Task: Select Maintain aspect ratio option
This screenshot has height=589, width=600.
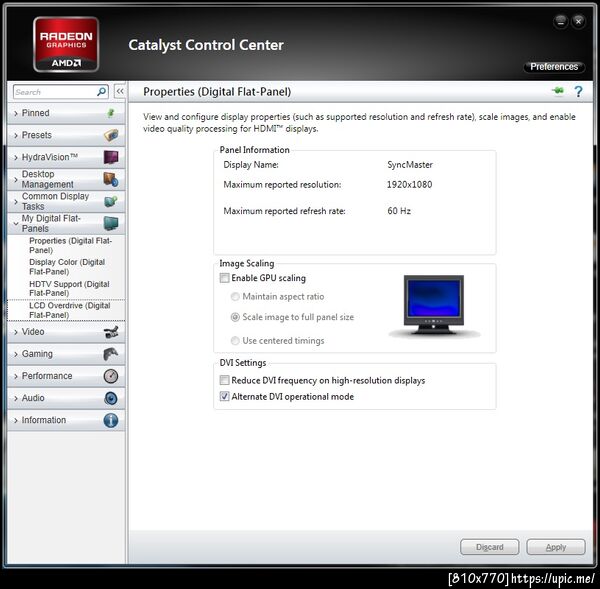Action: point(235,297)
